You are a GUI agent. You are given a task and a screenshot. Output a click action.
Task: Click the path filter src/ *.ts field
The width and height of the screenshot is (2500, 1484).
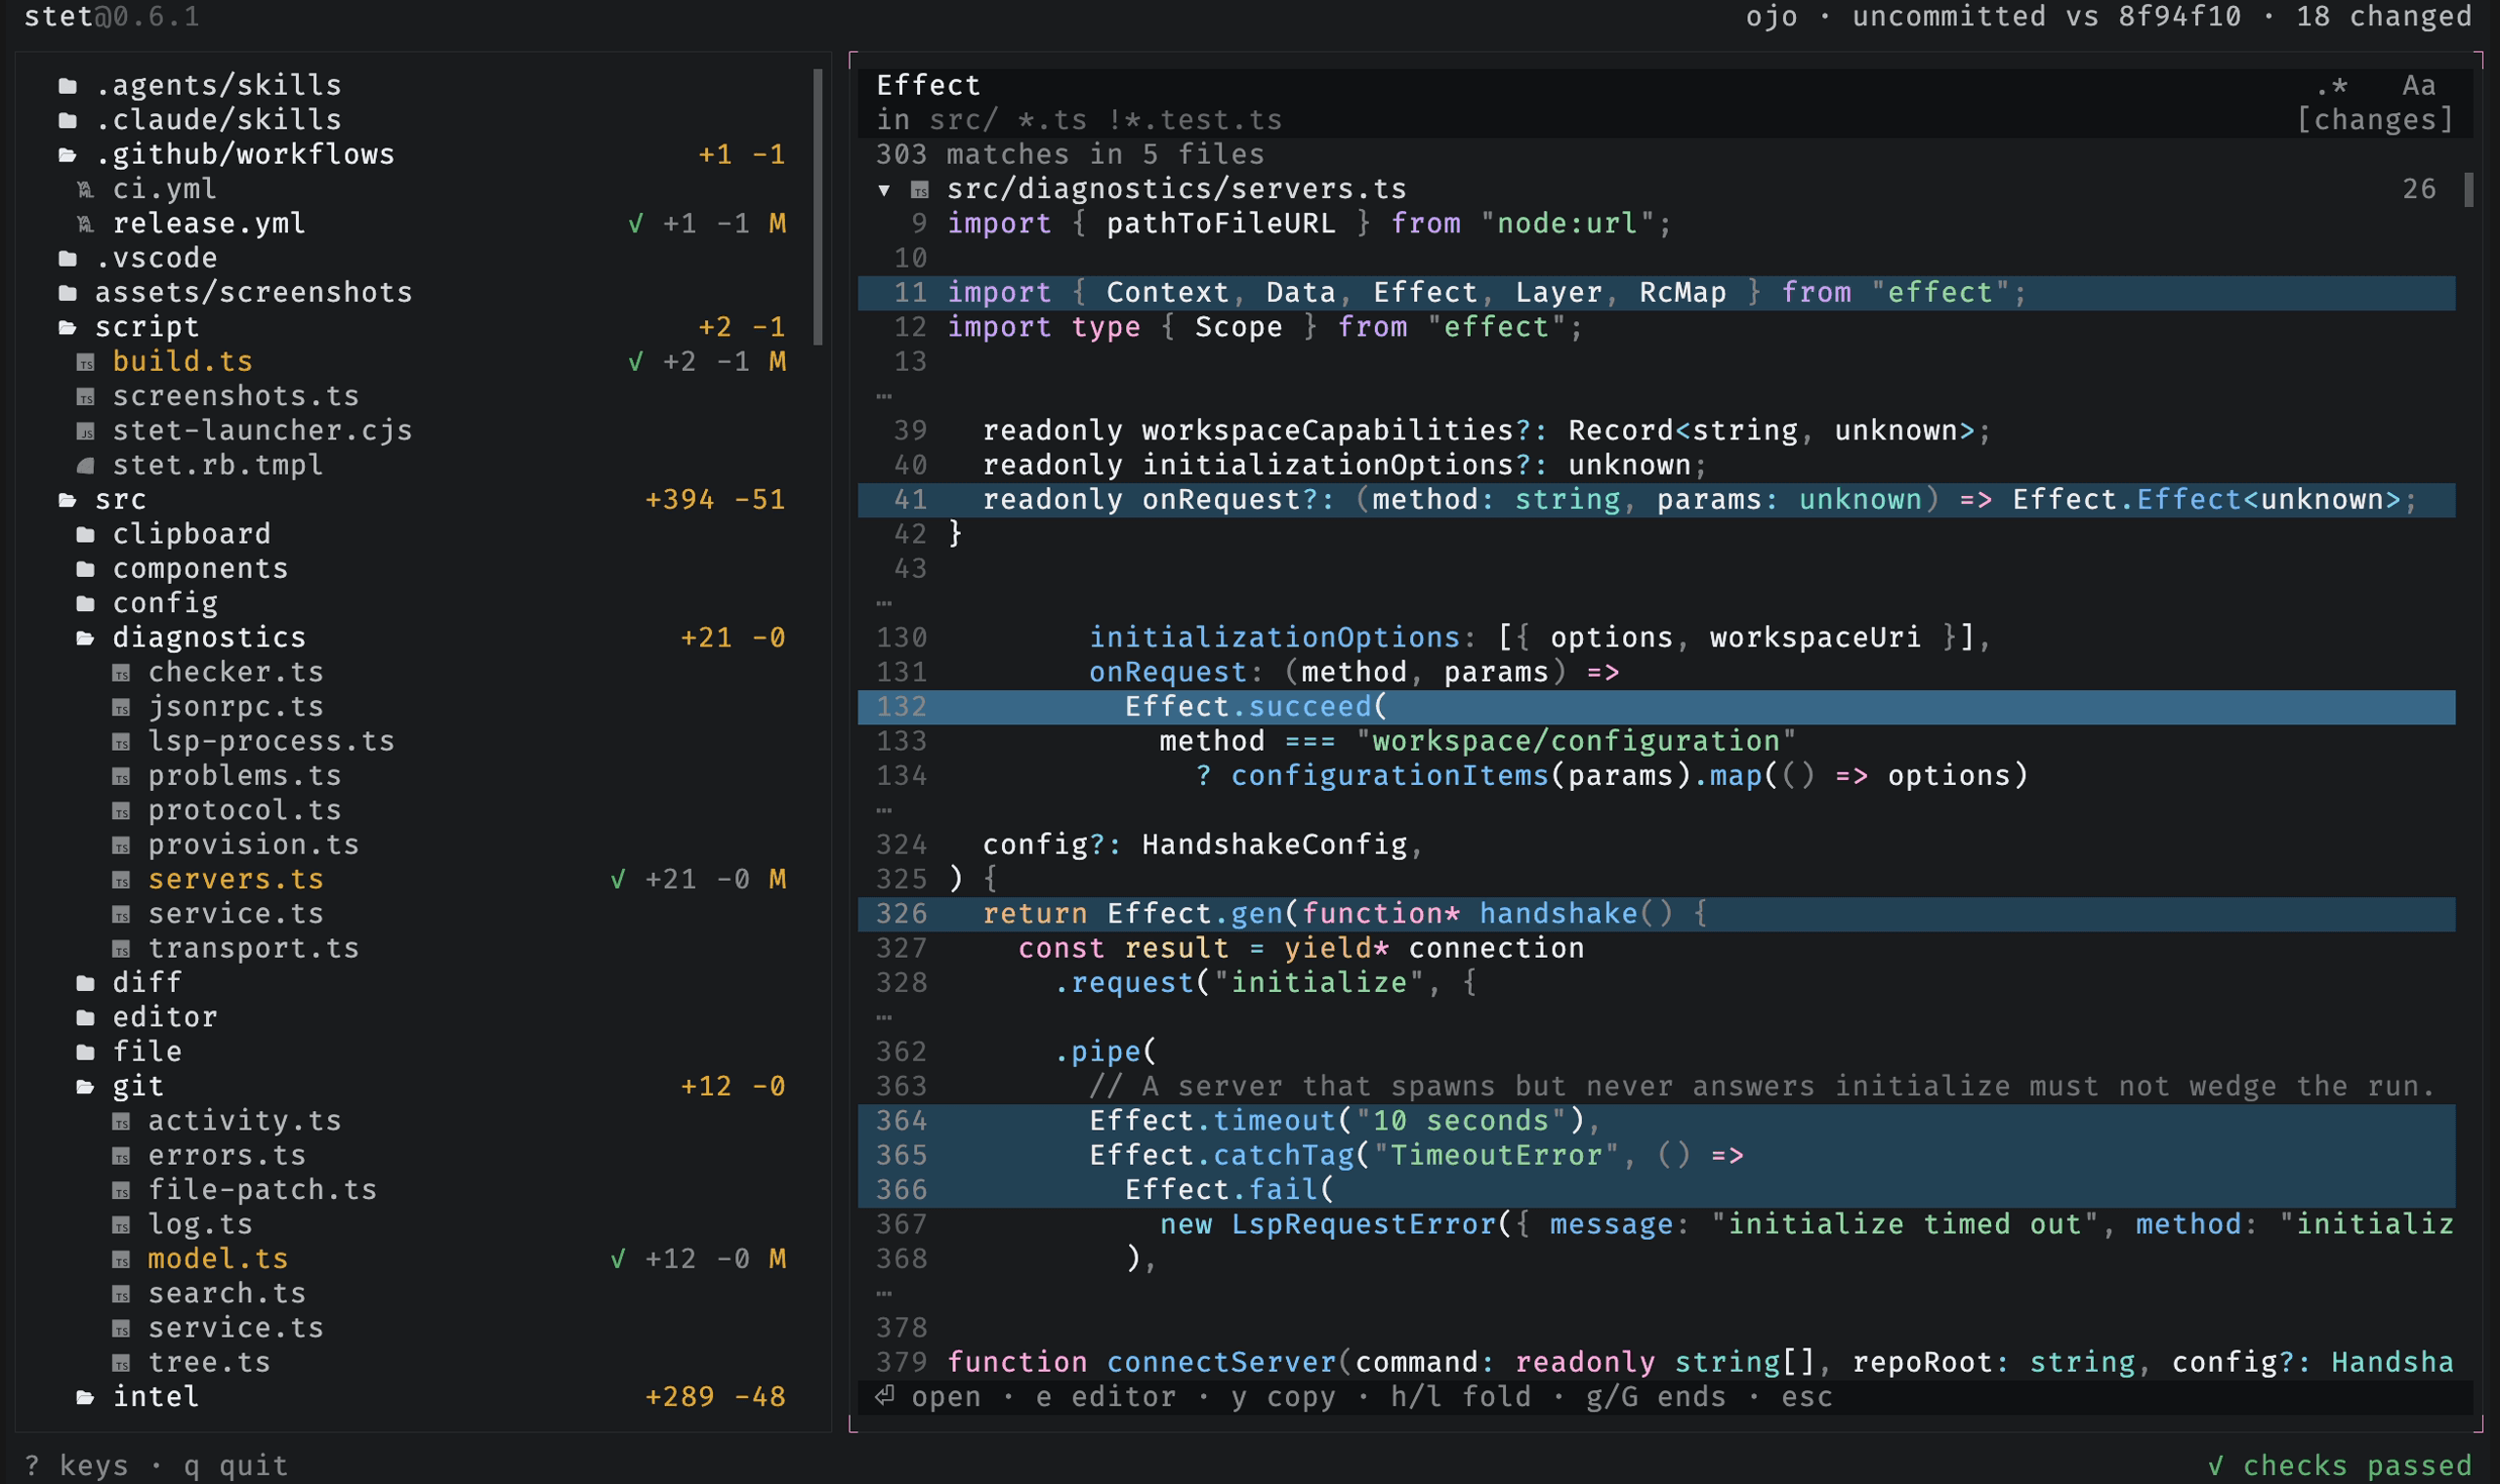(x=1079, y=120)
